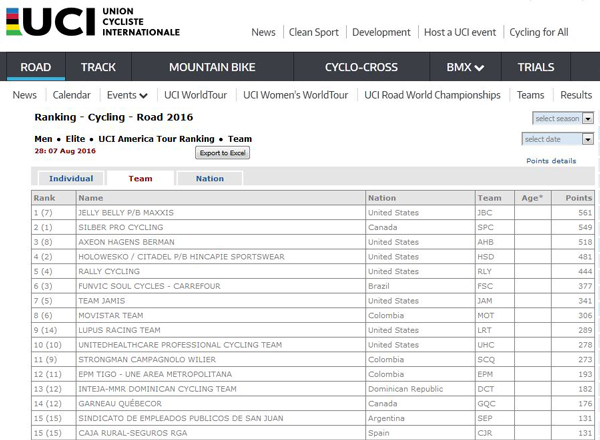600x440 pixels.
Task: Click STRONGMAN CAMPAGNOLO WILIER name
Action: [147, 359]
